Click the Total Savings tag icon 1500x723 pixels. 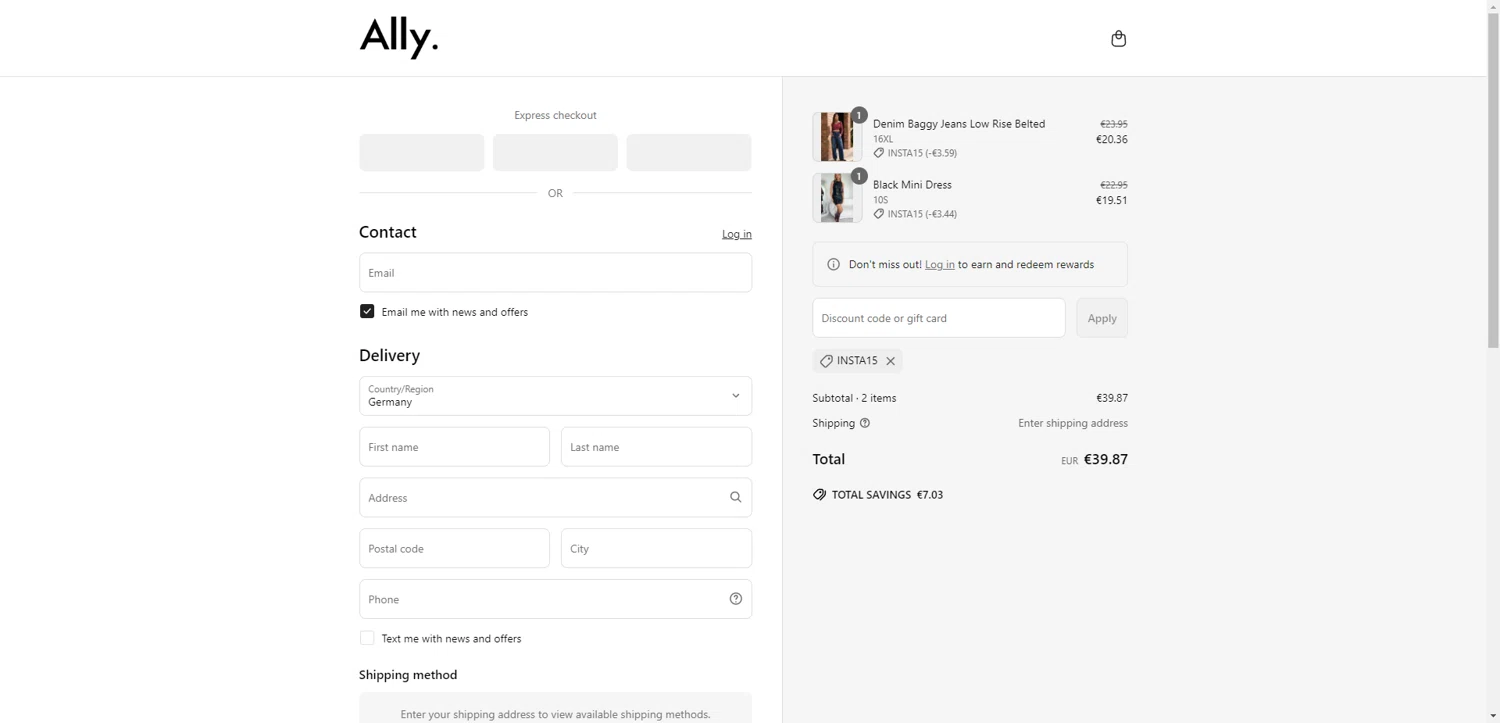[x=819, y=495]
